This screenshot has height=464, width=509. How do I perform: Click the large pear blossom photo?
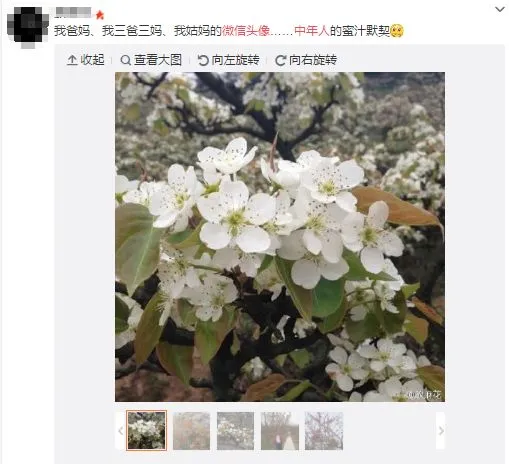(x=280, y=237)
